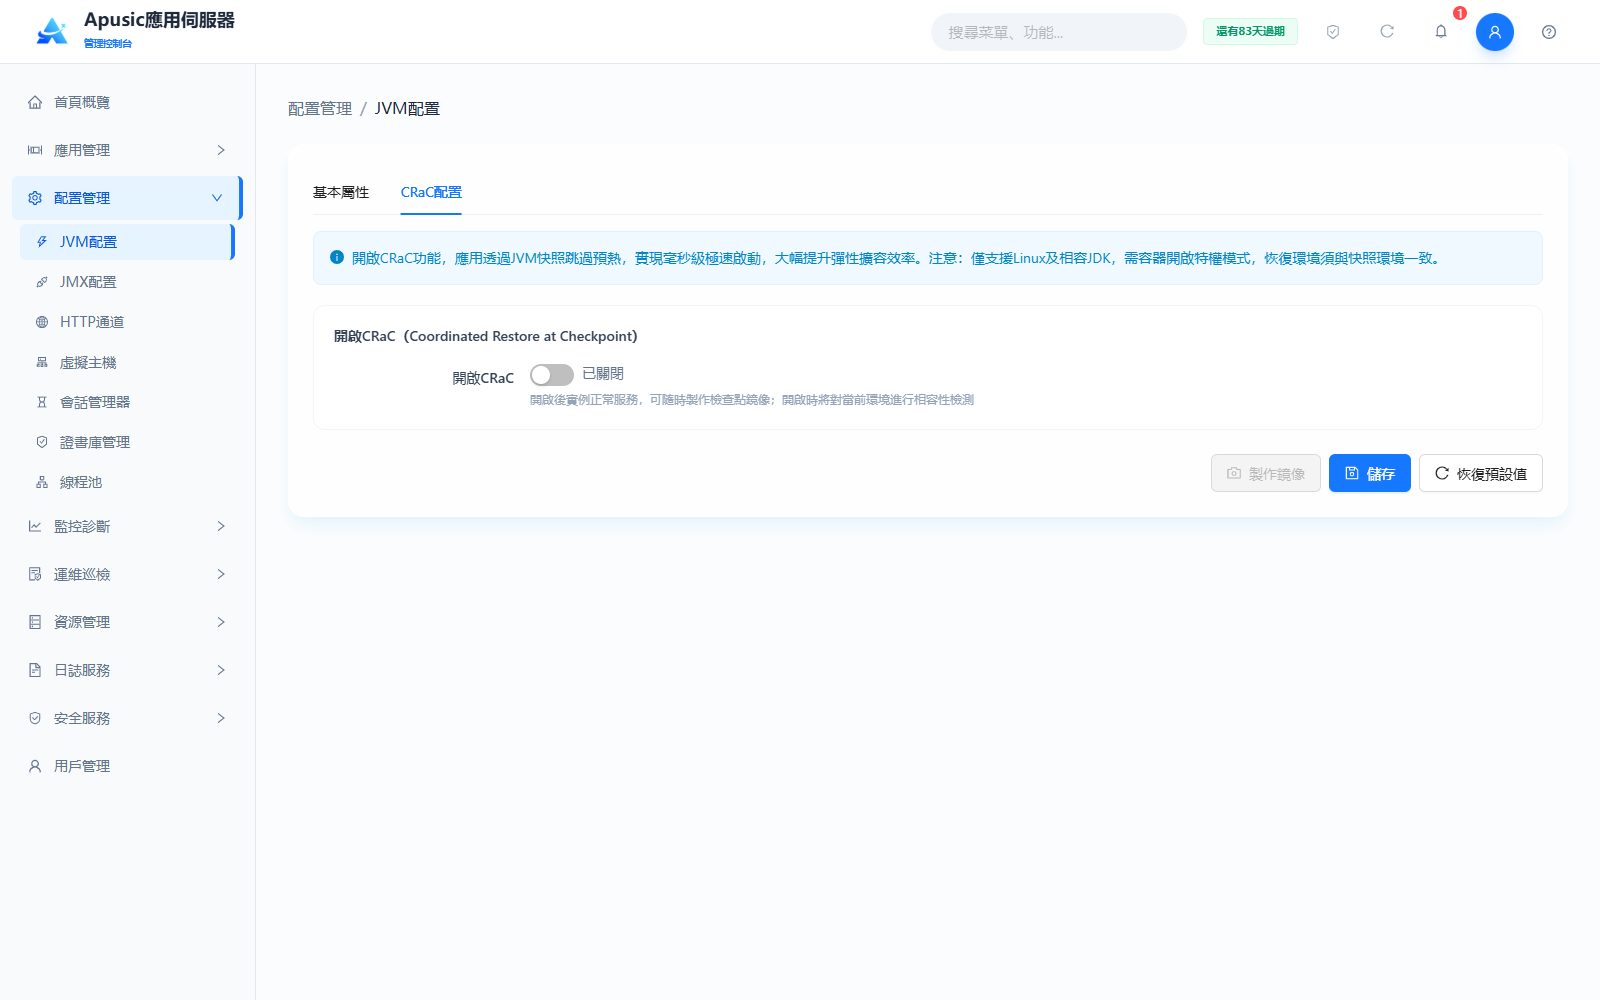Expand the 日誌服務 chevron

221,670
